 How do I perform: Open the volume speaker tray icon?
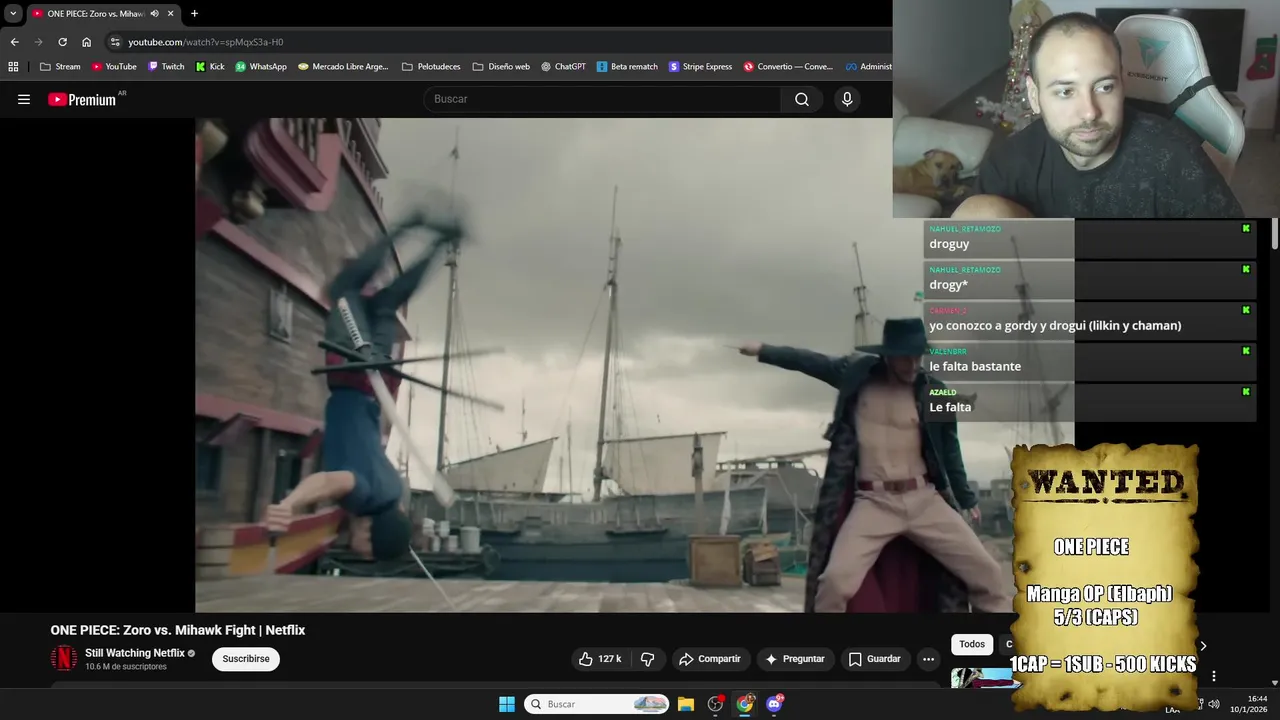click(x=1214, y=704)
